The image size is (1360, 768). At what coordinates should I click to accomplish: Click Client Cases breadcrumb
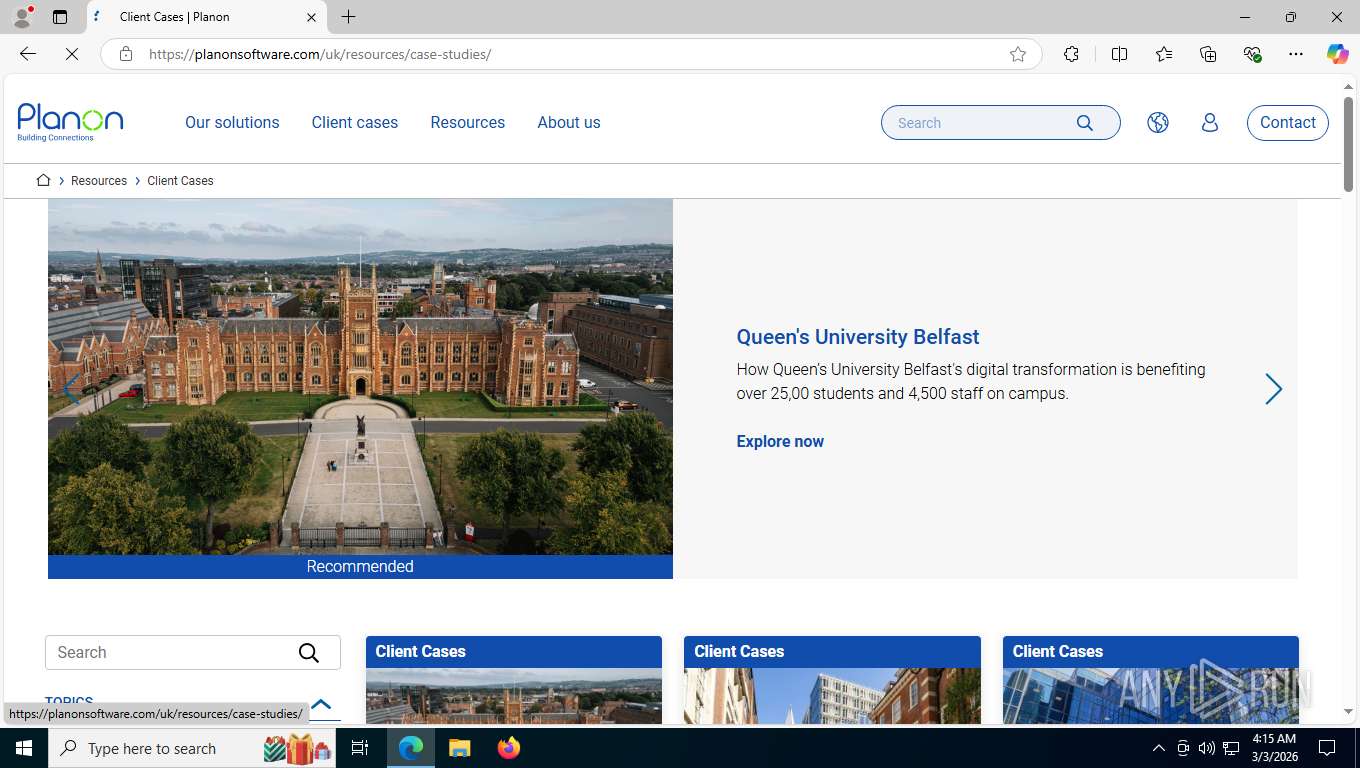click(180, 181)
